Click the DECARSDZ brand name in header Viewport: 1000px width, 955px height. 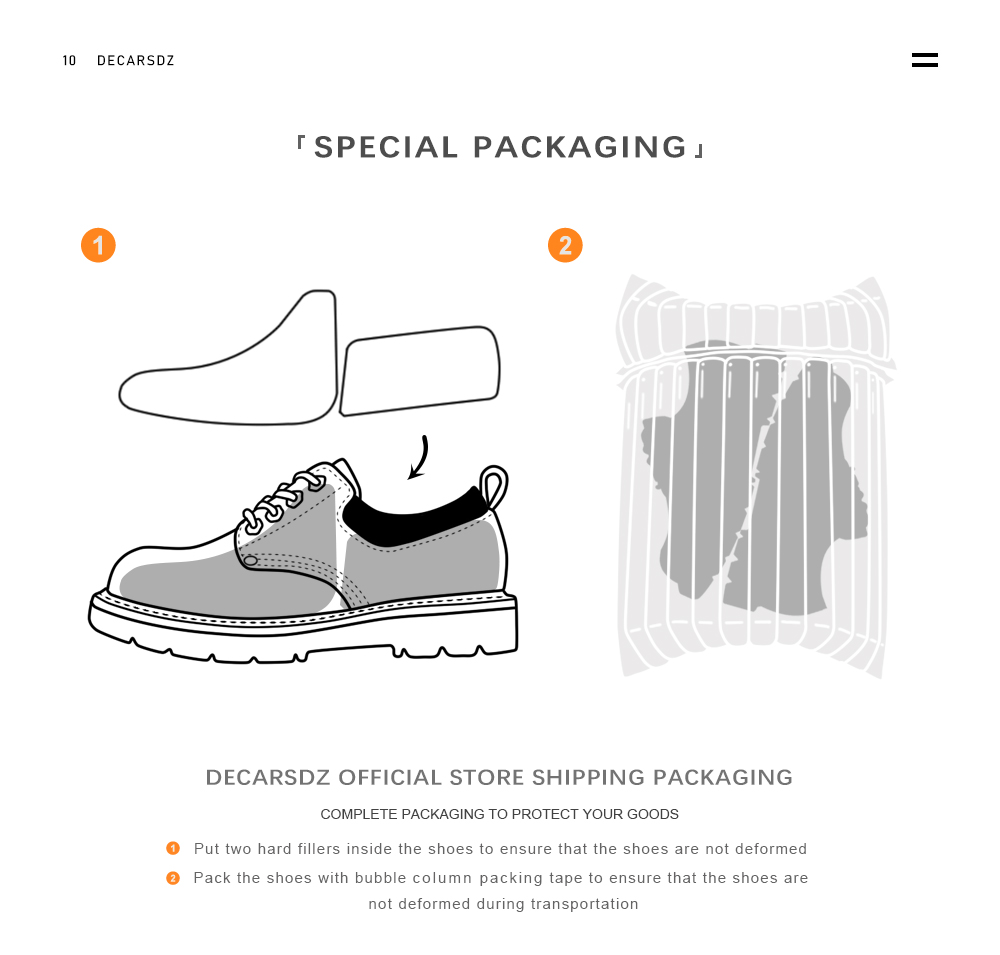136,61
